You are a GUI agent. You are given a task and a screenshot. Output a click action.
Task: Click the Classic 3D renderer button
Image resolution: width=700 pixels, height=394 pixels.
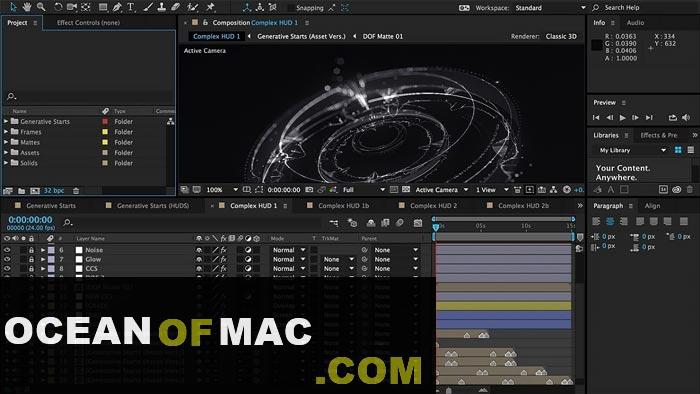561,37
